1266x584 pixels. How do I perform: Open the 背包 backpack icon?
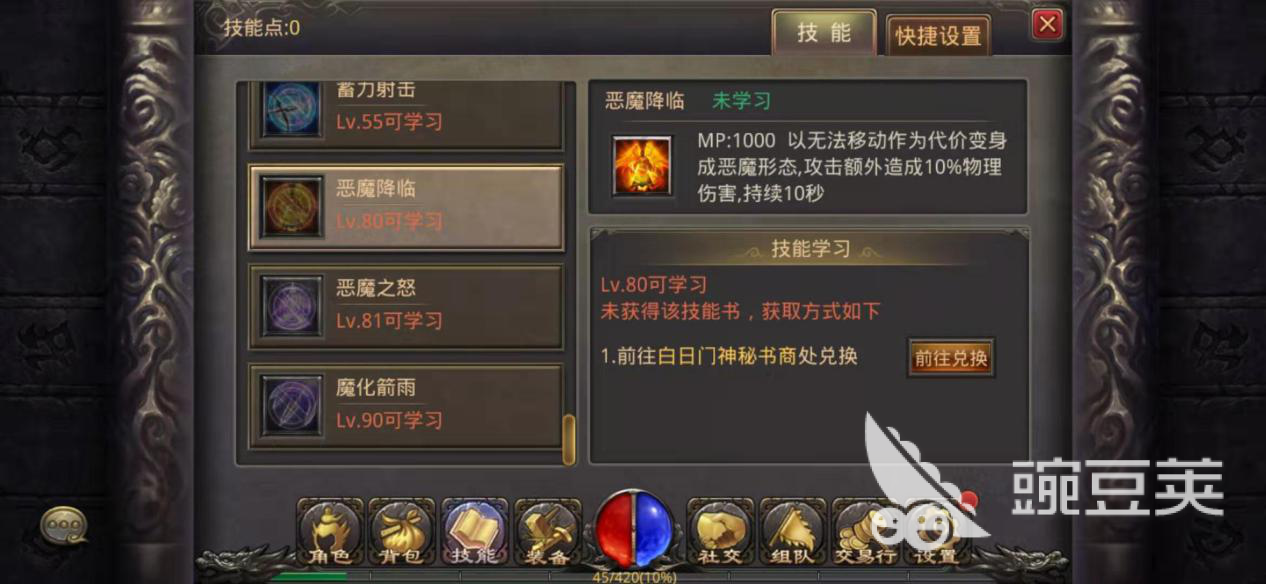click(x=402, y=532)
